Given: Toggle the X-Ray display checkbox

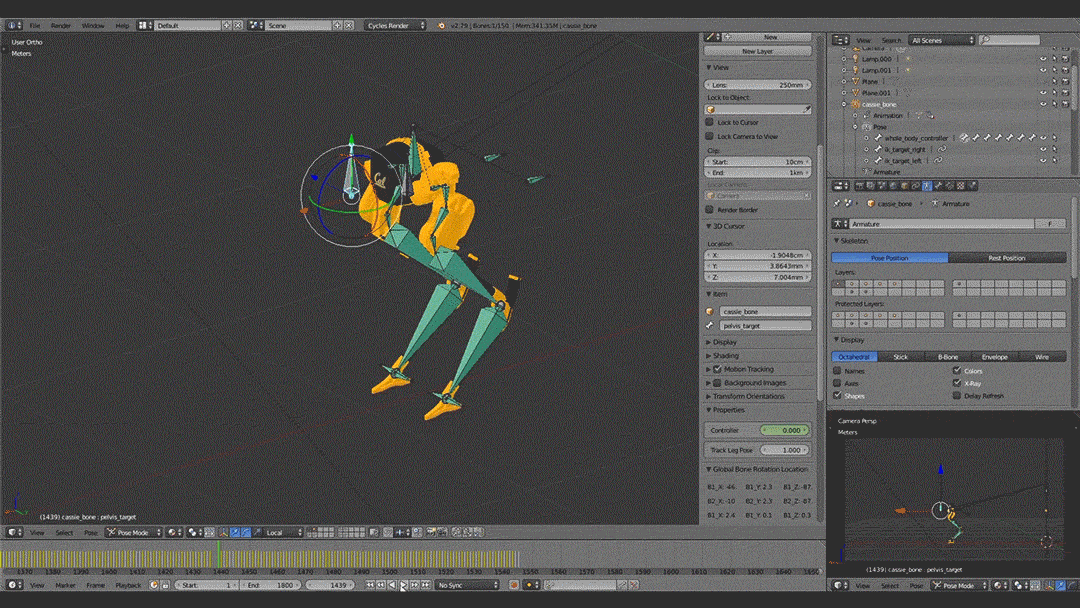Looking at the screenshot, I should pos(957,383).
